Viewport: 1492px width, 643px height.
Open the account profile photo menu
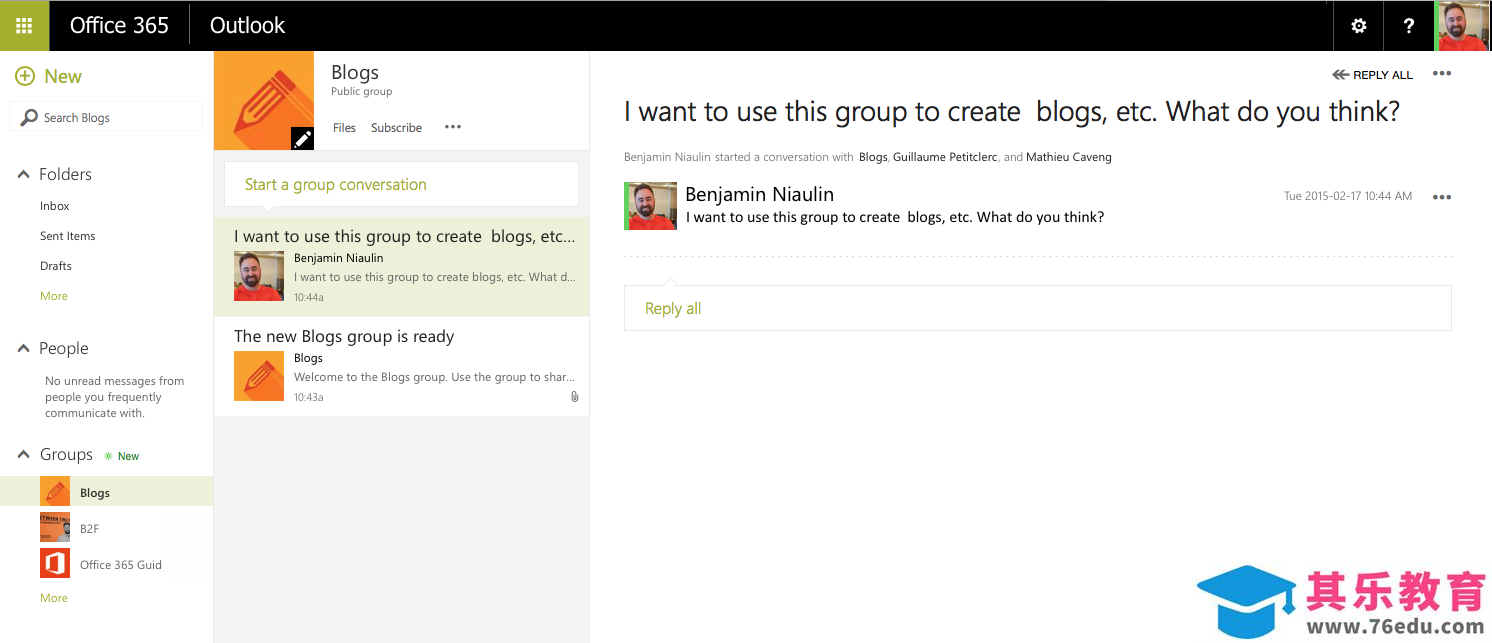[x=1463, y=26]
